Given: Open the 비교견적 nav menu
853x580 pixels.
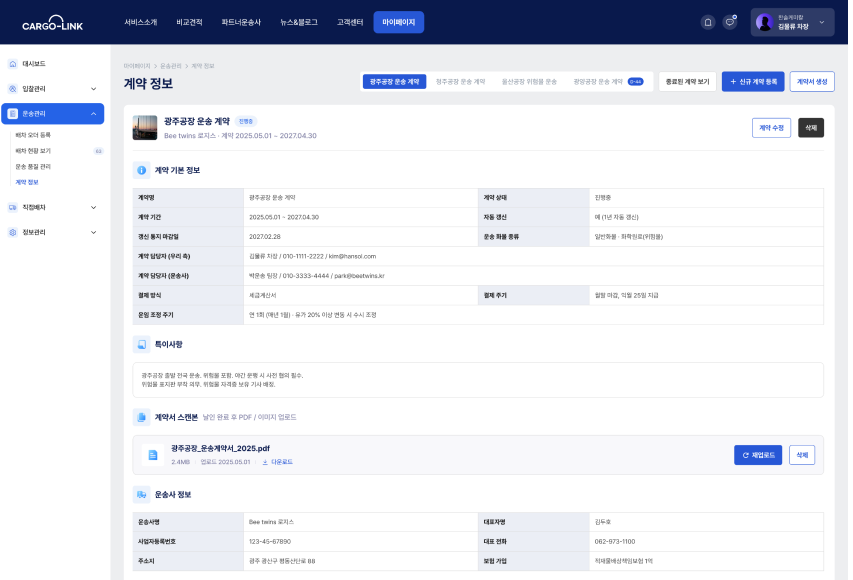Looking at the screenshot, I should click(189, 22).
